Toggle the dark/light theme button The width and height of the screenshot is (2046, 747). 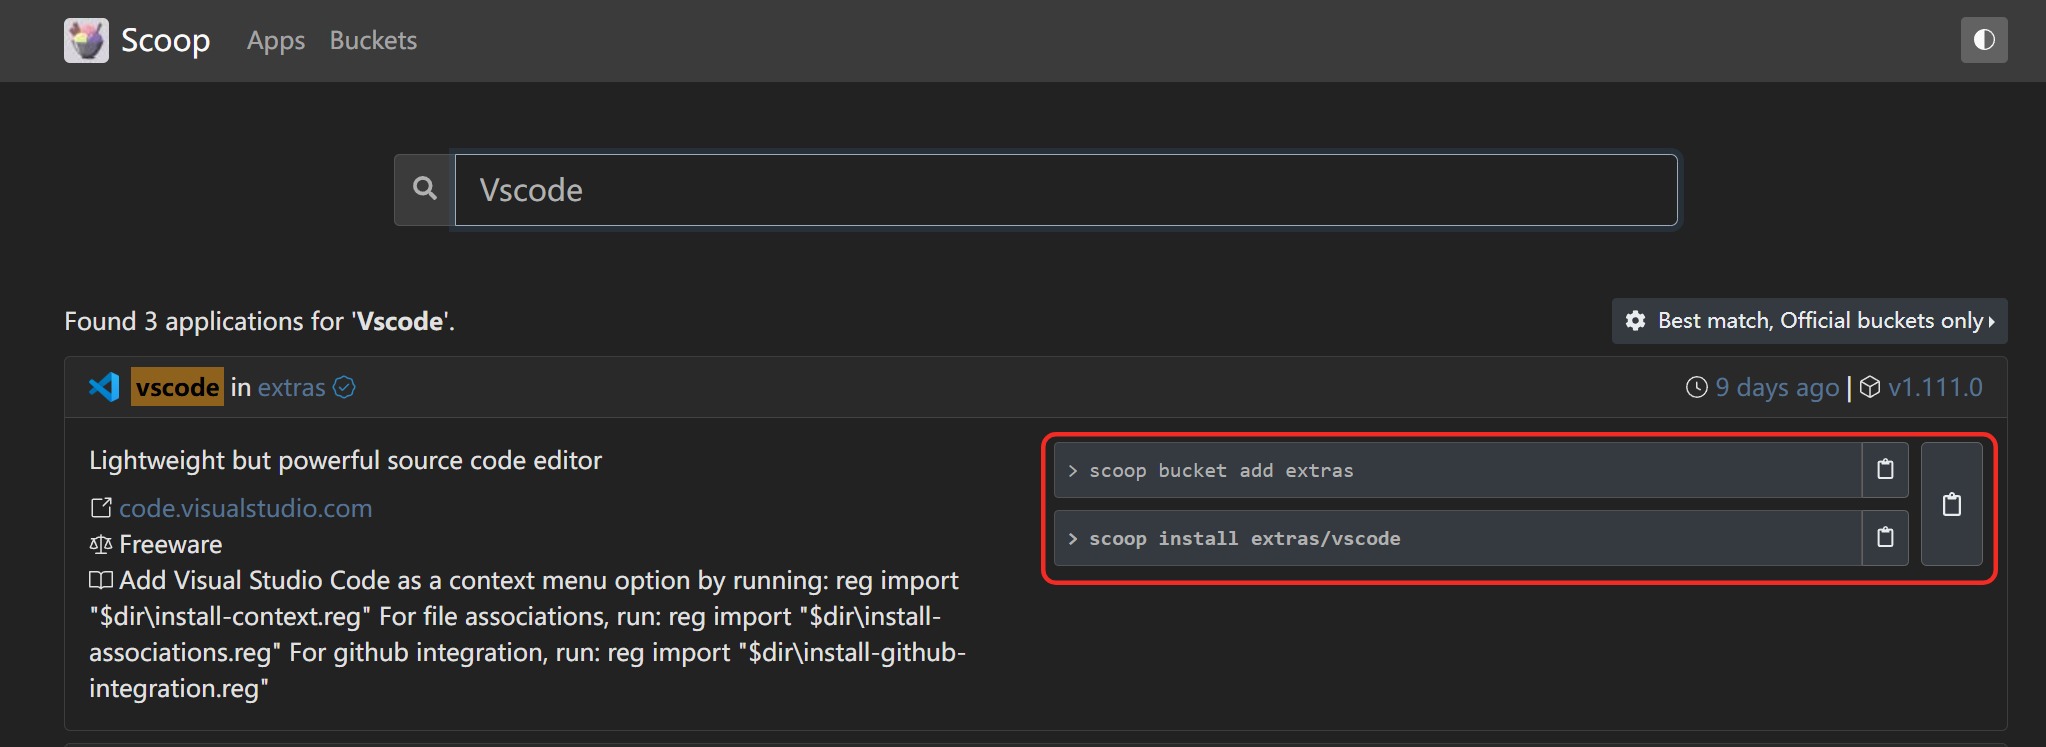click(1984, 40)
